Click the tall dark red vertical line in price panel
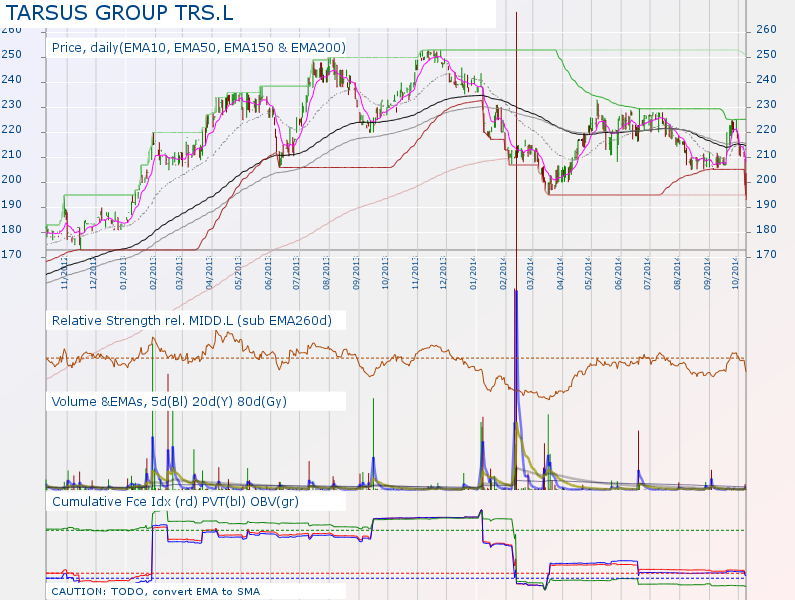 click(x=516, y=100)
